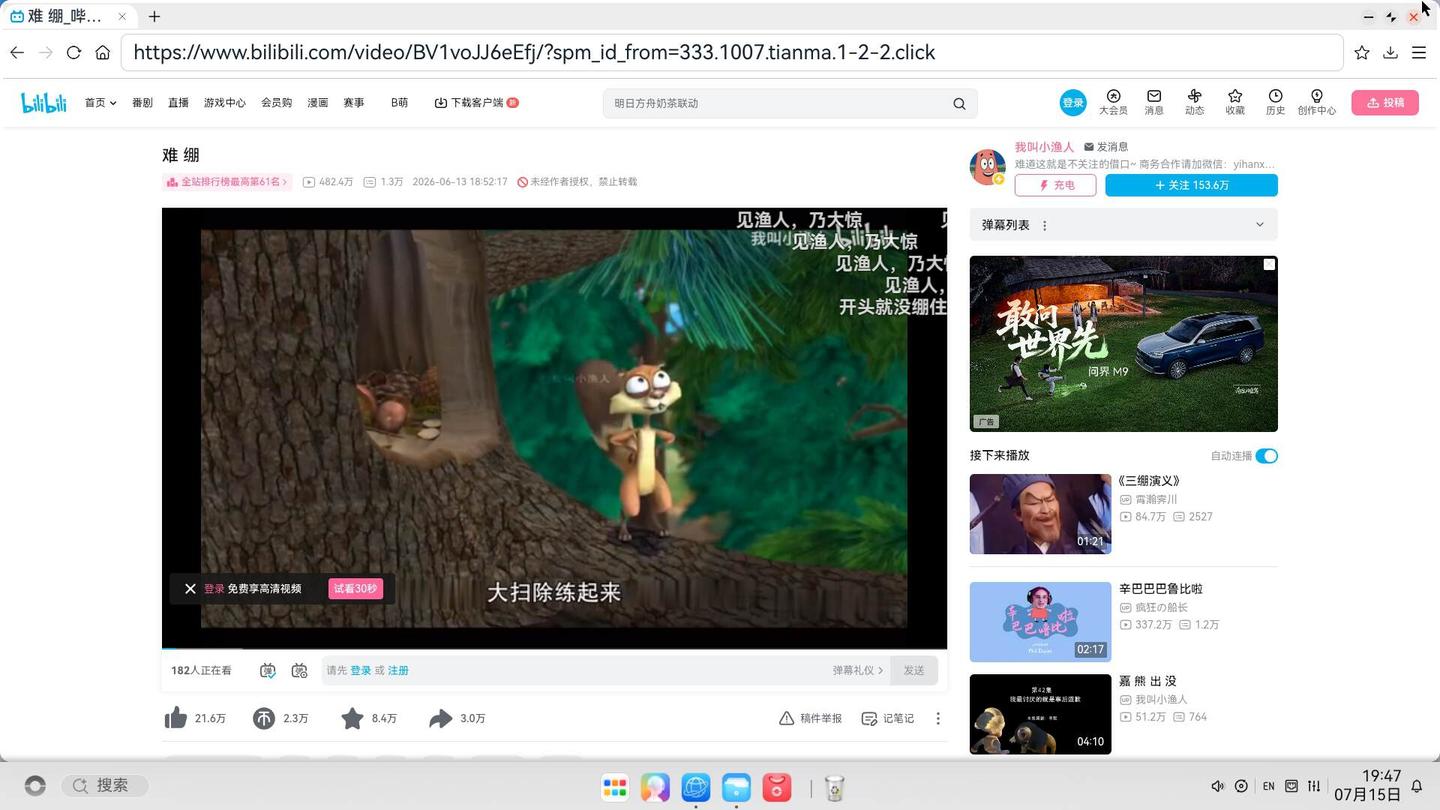Click the 我叫小渔人 uploader avatar
Viewport: 1440px width, 810px height.
pos(987,166)
